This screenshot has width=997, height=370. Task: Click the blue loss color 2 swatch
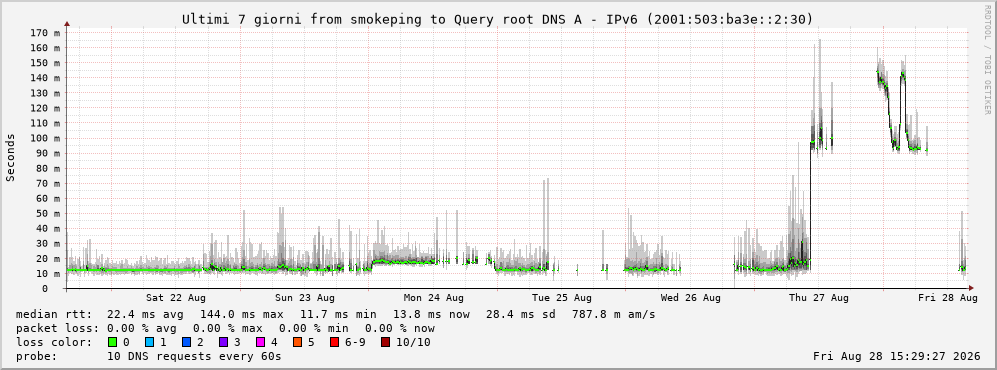[x=186, y=343]
